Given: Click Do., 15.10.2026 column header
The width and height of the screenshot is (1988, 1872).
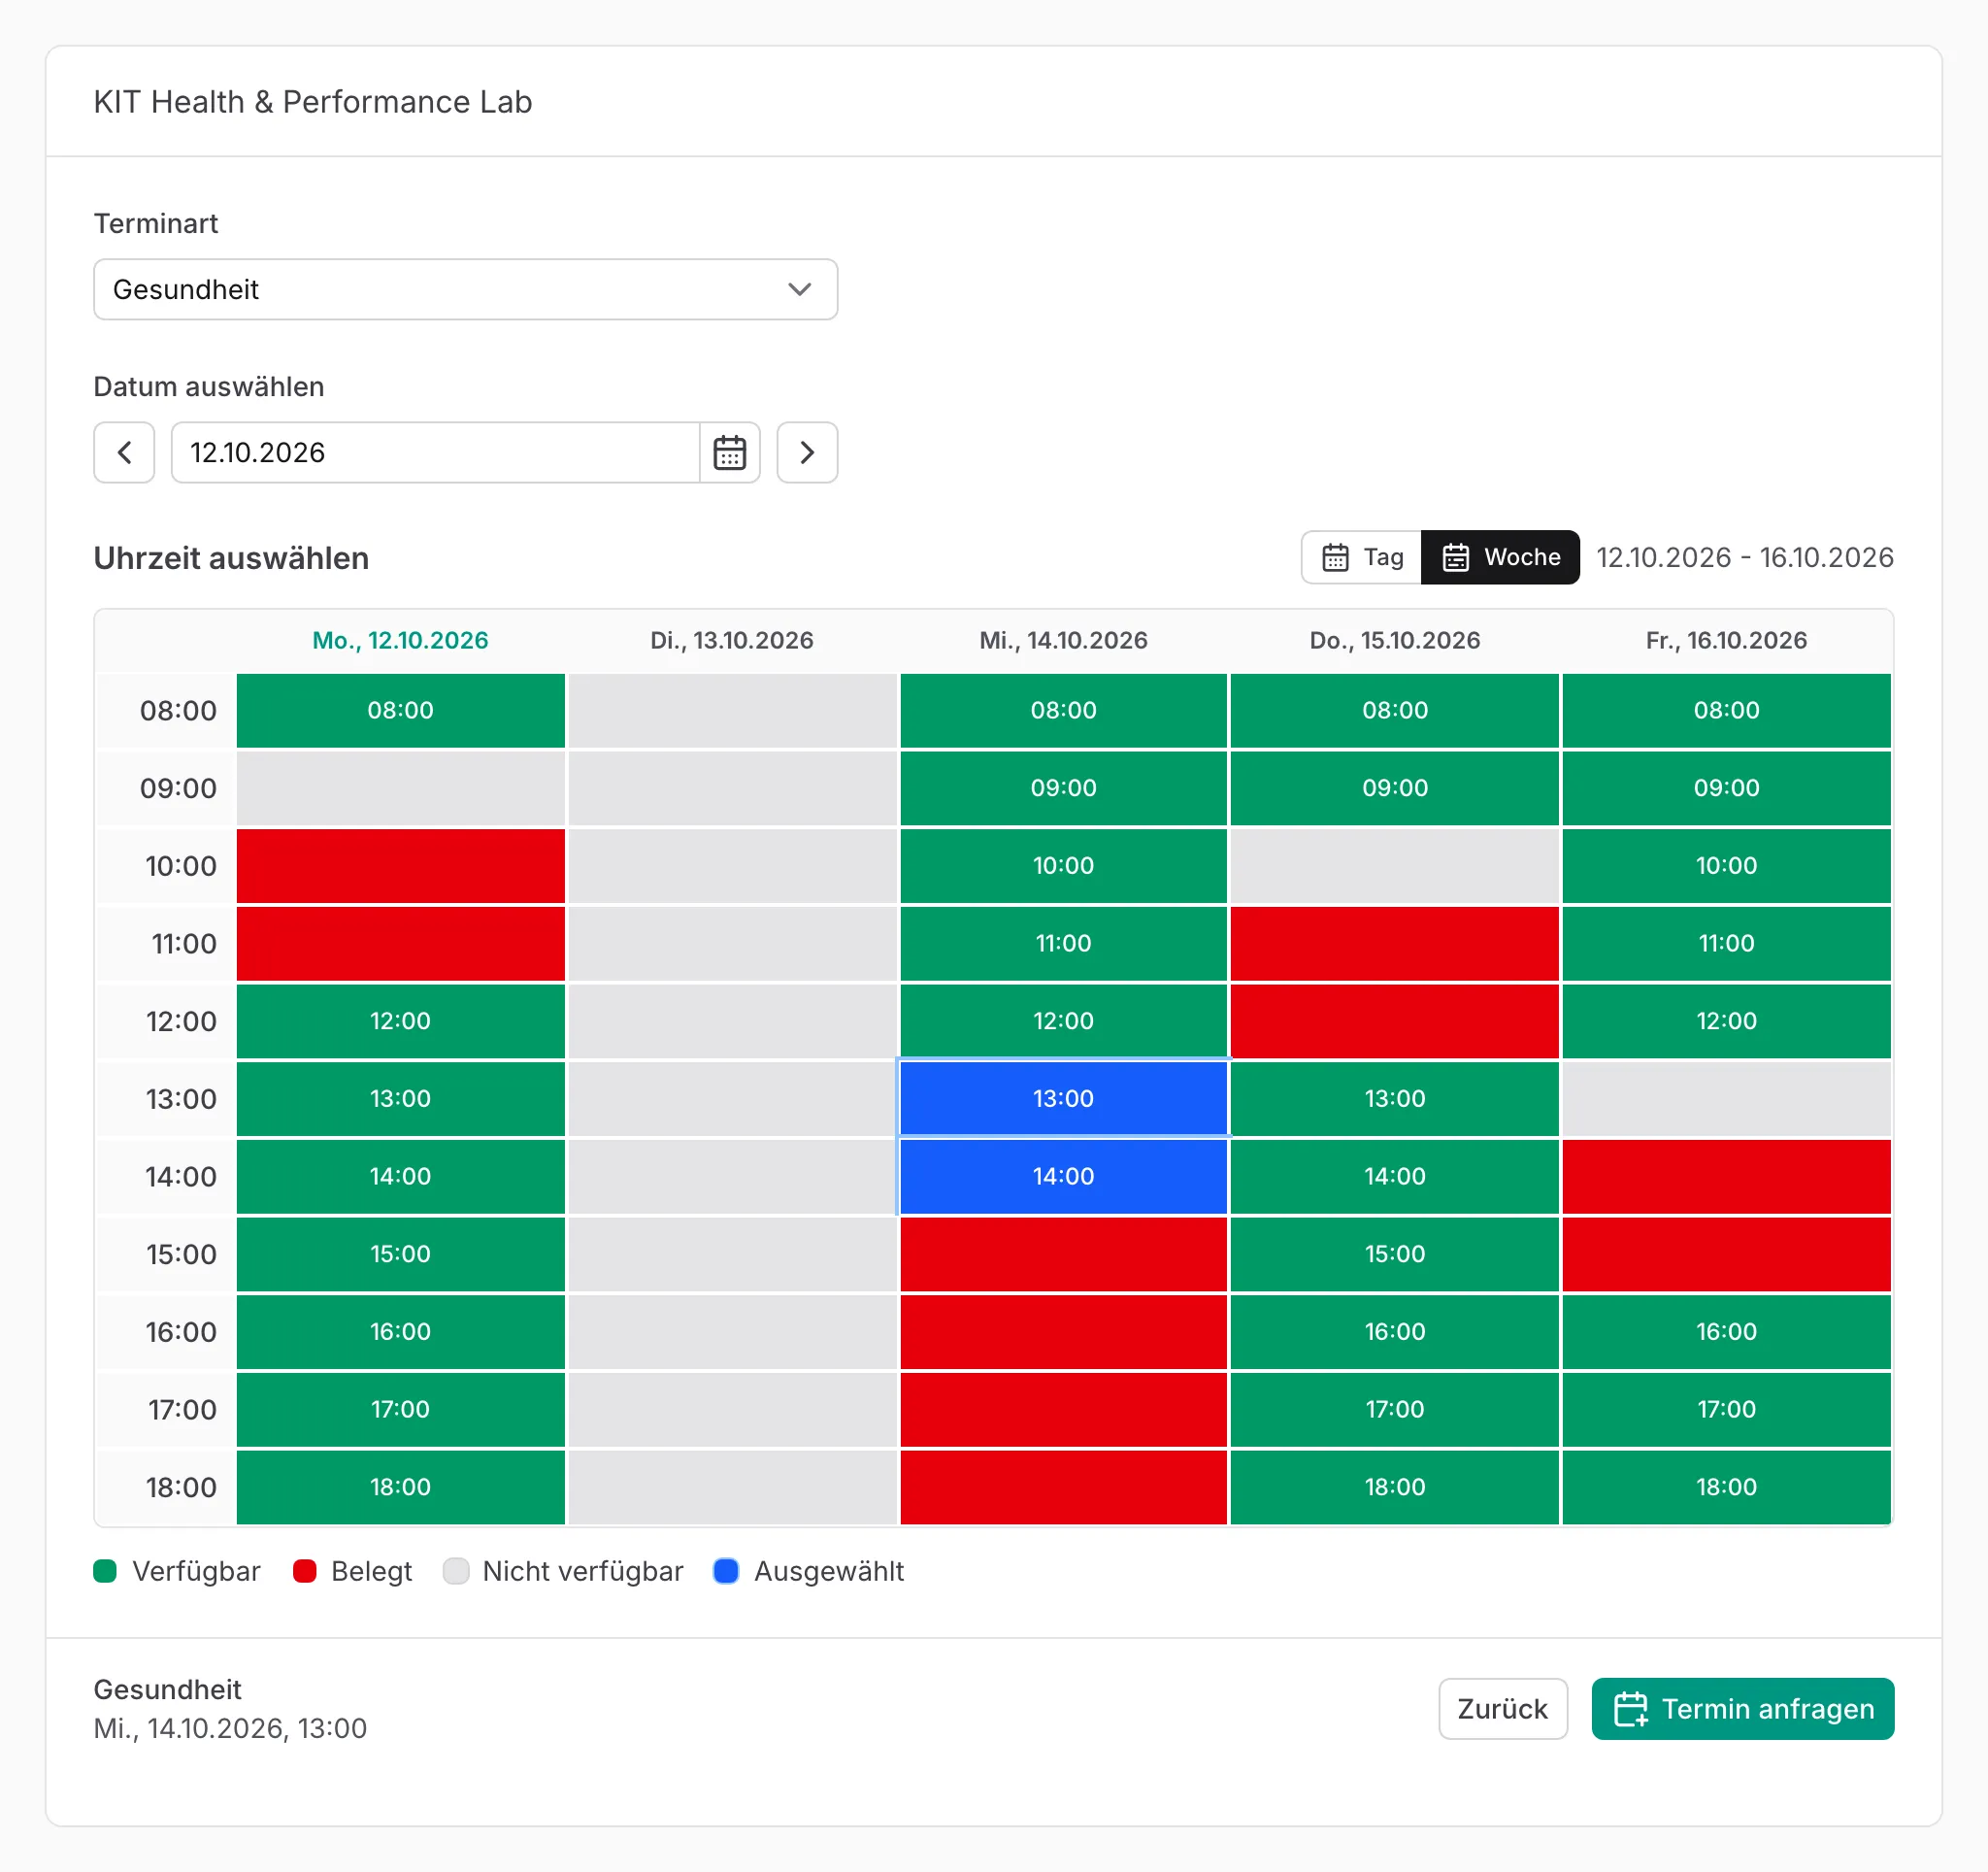Looking at the screenshot, I should (x=1394, y=641).
